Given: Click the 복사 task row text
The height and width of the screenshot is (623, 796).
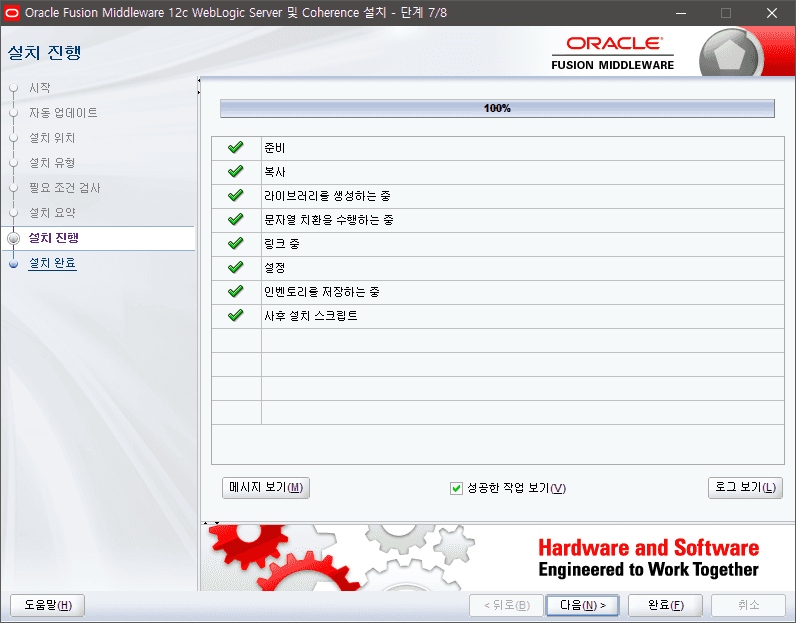Looking at the screenshot, I should pyautogui.click(x=275, y=172).
